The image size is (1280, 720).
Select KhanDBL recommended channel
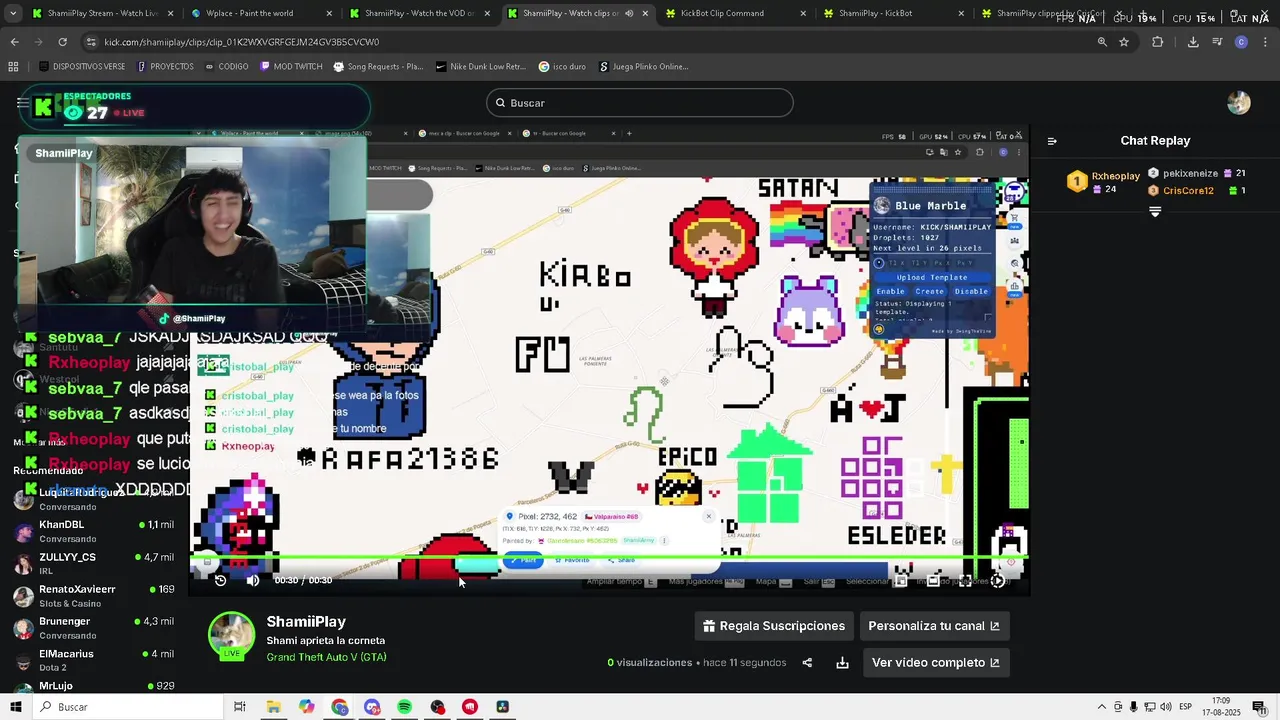coord(95,531)
